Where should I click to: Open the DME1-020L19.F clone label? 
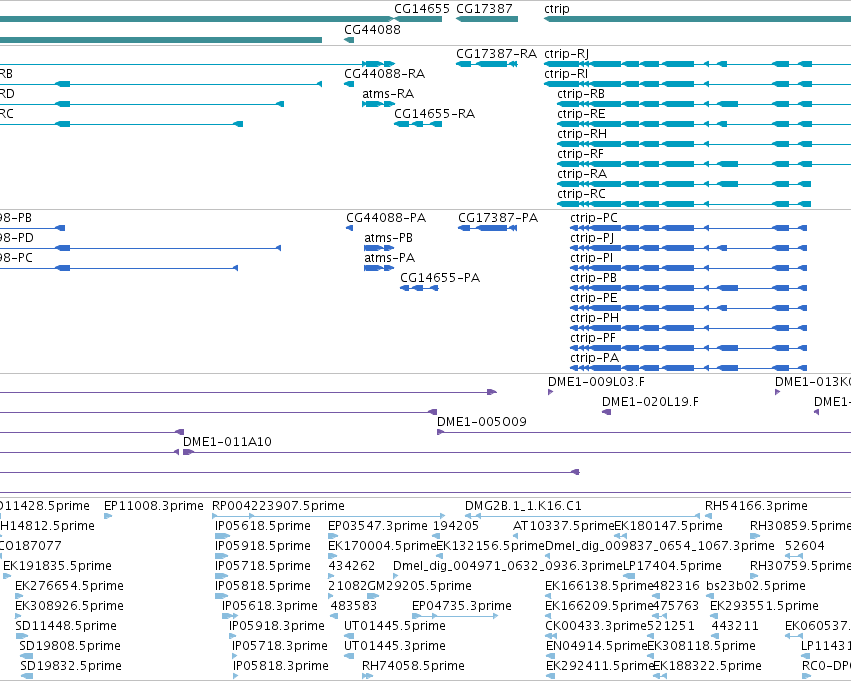click(x=650, y=402)
